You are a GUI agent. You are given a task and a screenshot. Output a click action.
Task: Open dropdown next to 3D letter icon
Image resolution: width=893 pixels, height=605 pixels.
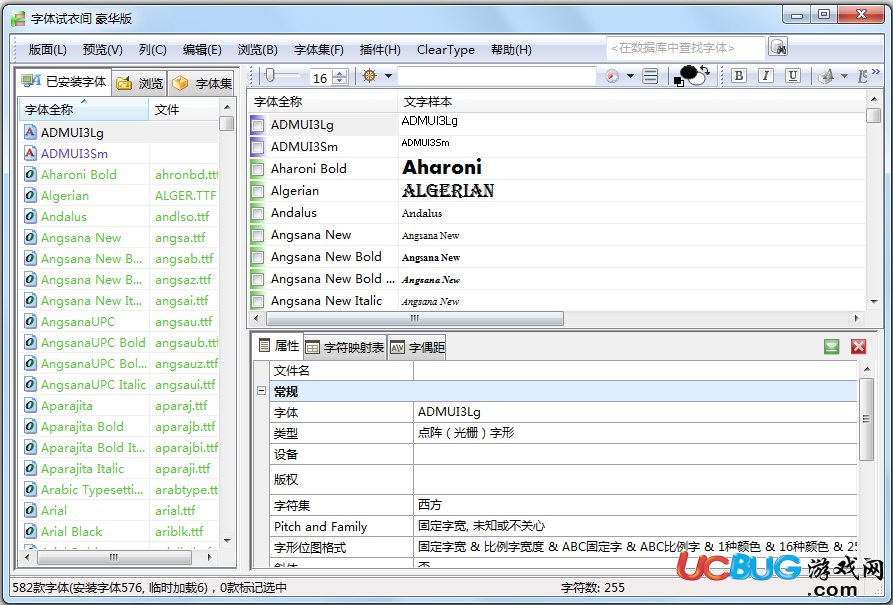pyautogui.click(x=845, y=76)
